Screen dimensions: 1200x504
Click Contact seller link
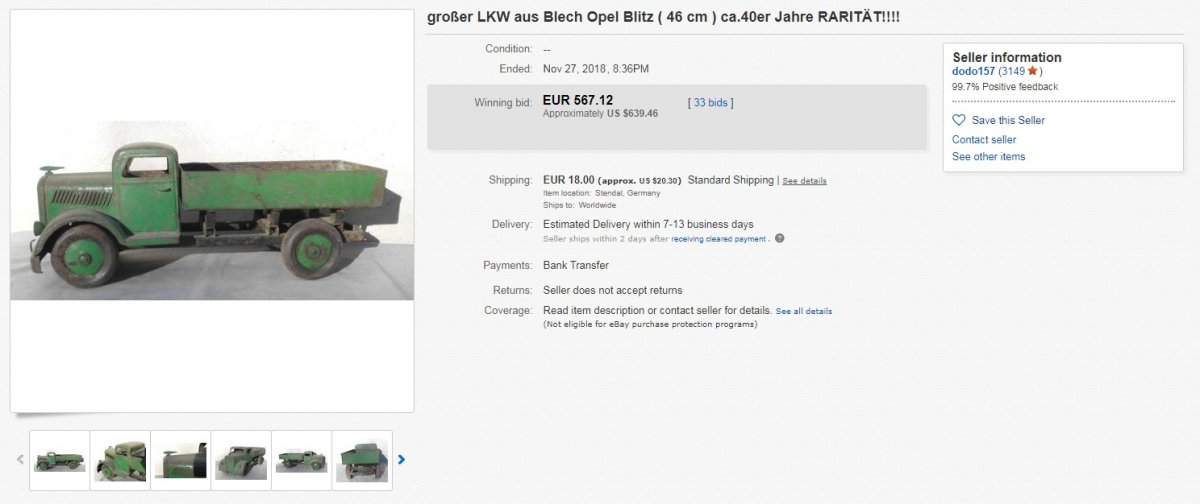click(x=984, y=139)
